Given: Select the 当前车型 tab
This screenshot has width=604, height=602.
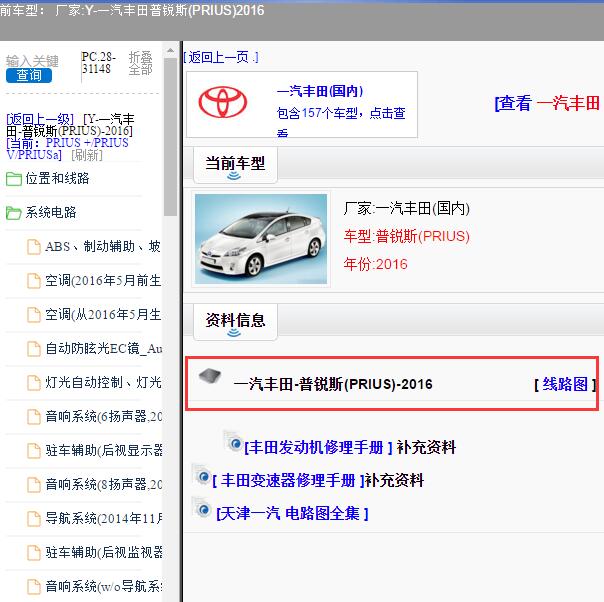Looking at the screenshot, I should pyautogui.click(x=235, y=164).
